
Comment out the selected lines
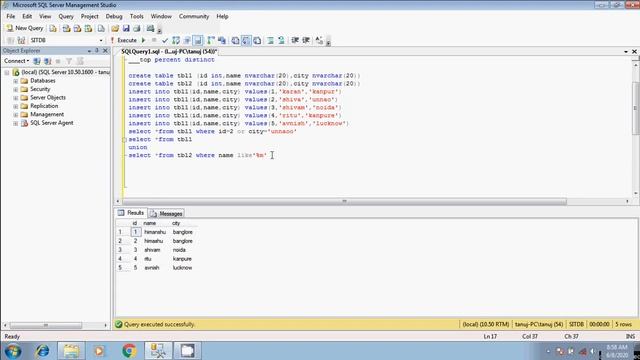pos(270,40)
